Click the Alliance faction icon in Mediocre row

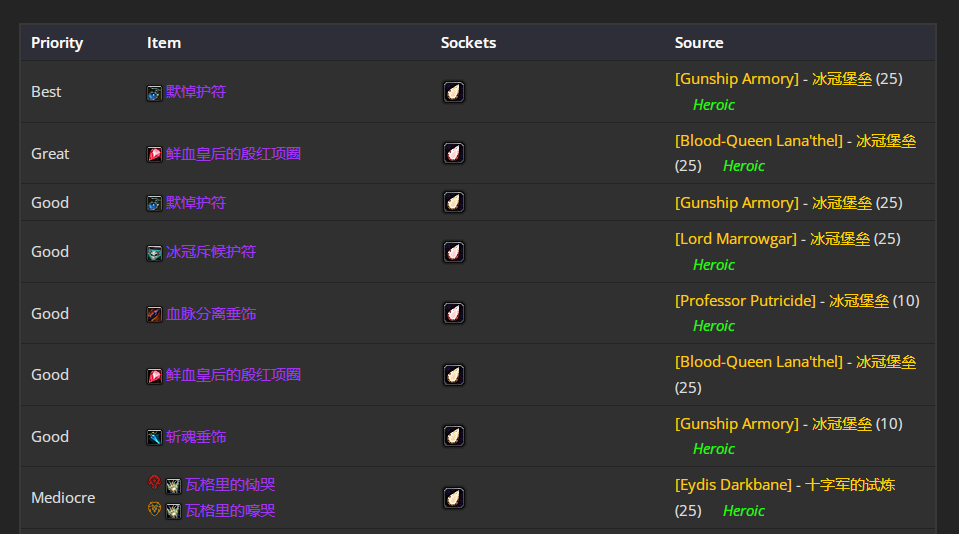pyautogui.click(x=154, y=510)
